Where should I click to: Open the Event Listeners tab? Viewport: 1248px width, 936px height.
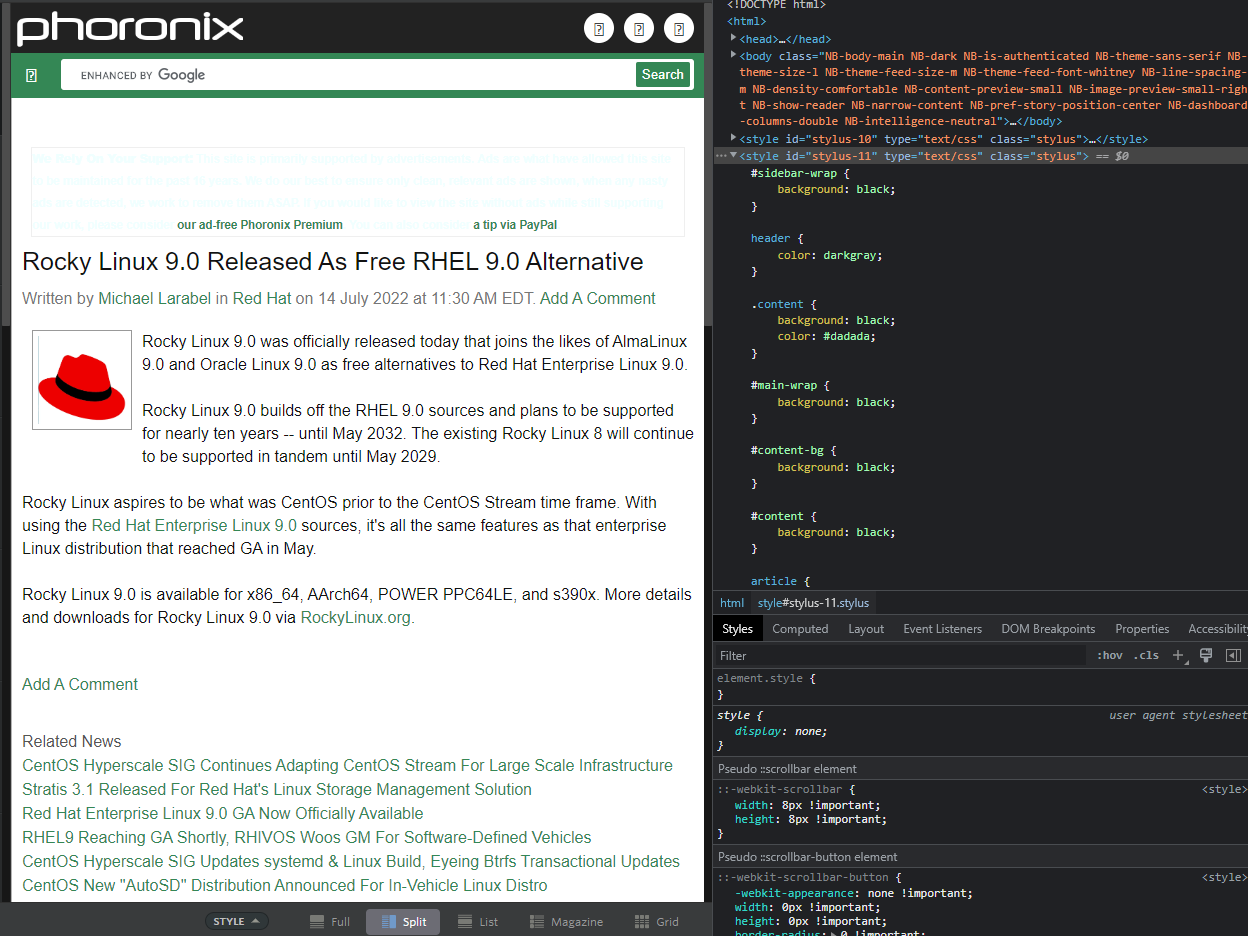942,628
